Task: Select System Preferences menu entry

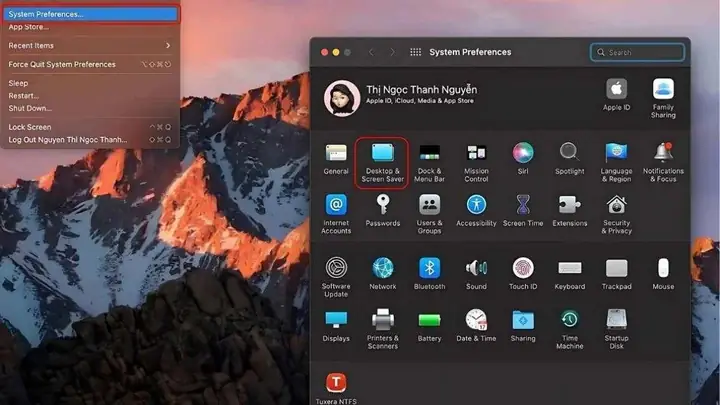Action: point(90,14)
